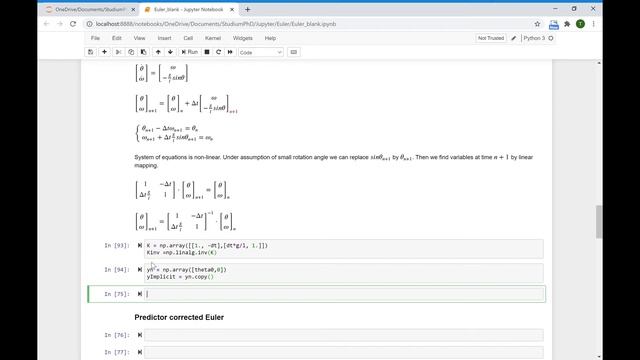Open the View menu
Image resolution: width=640 pixels, height=360 pixels.
point(139,38)
